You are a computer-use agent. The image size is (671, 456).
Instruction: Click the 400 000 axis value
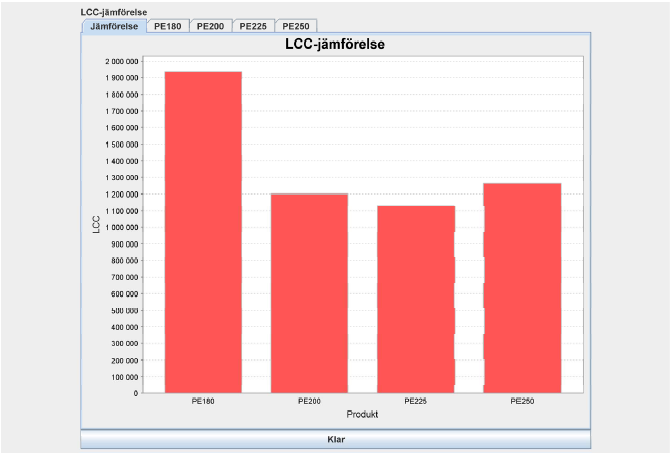pos(125,327)
